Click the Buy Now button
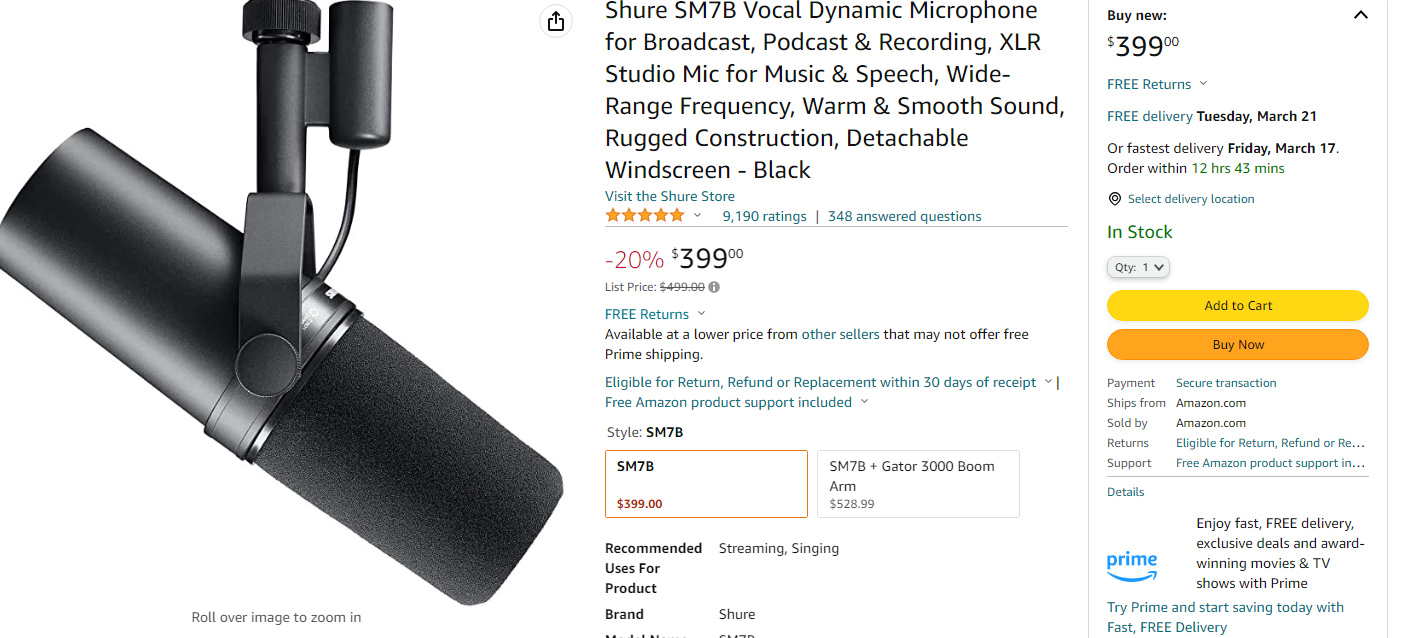Screen dimensions: 1409x638 1237,345
